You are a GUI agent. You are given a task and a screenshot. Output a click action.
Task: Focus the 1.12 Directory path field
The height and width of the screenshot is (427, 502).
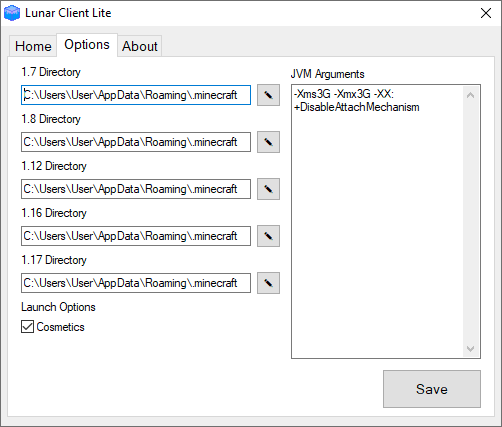(136, 189)
